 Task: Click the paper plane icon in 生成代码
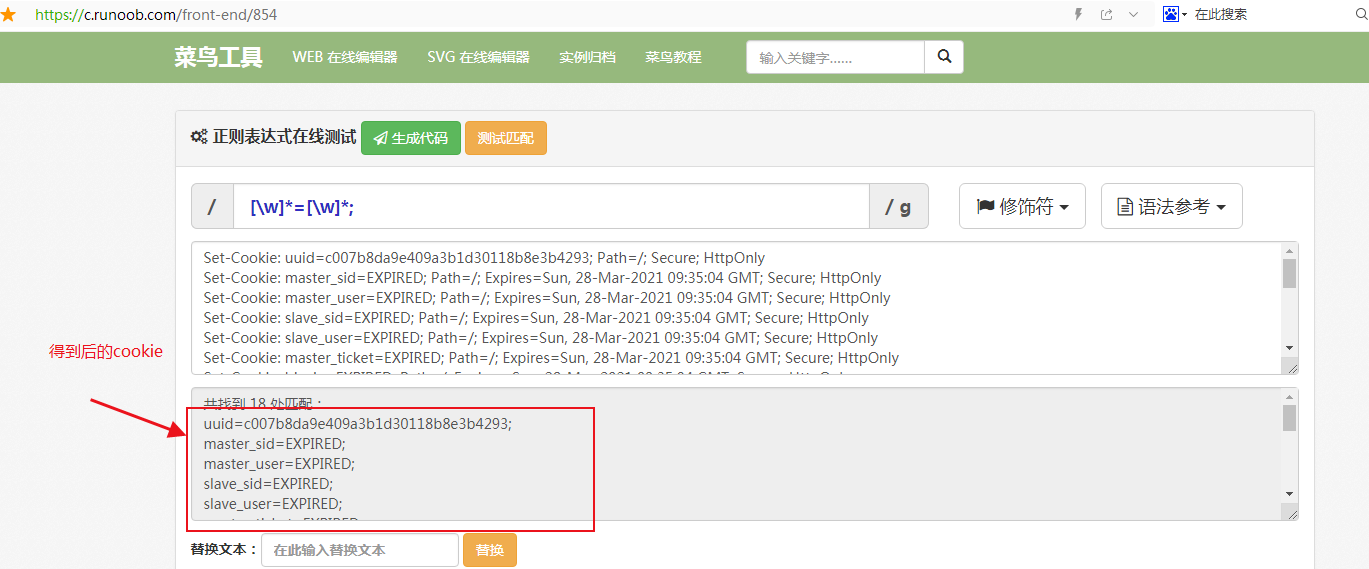click(380, 139)
